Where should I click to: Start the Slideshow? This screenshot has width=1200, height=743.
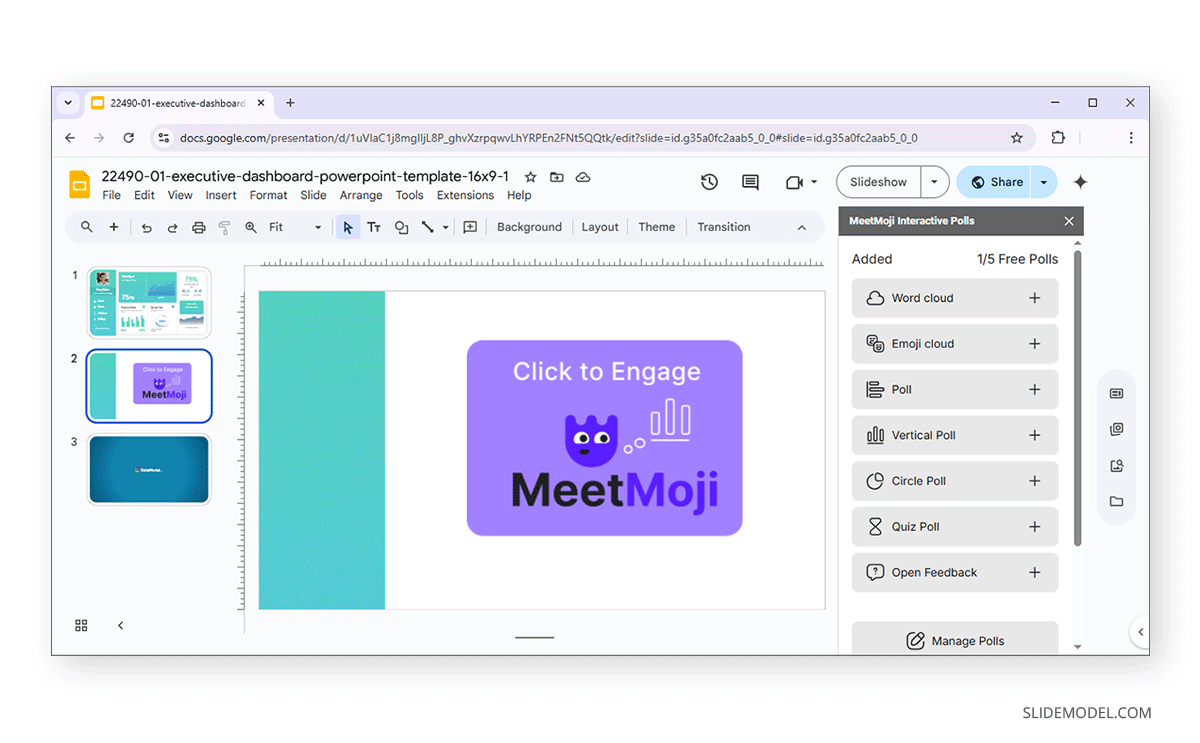[x=878, y=182]
